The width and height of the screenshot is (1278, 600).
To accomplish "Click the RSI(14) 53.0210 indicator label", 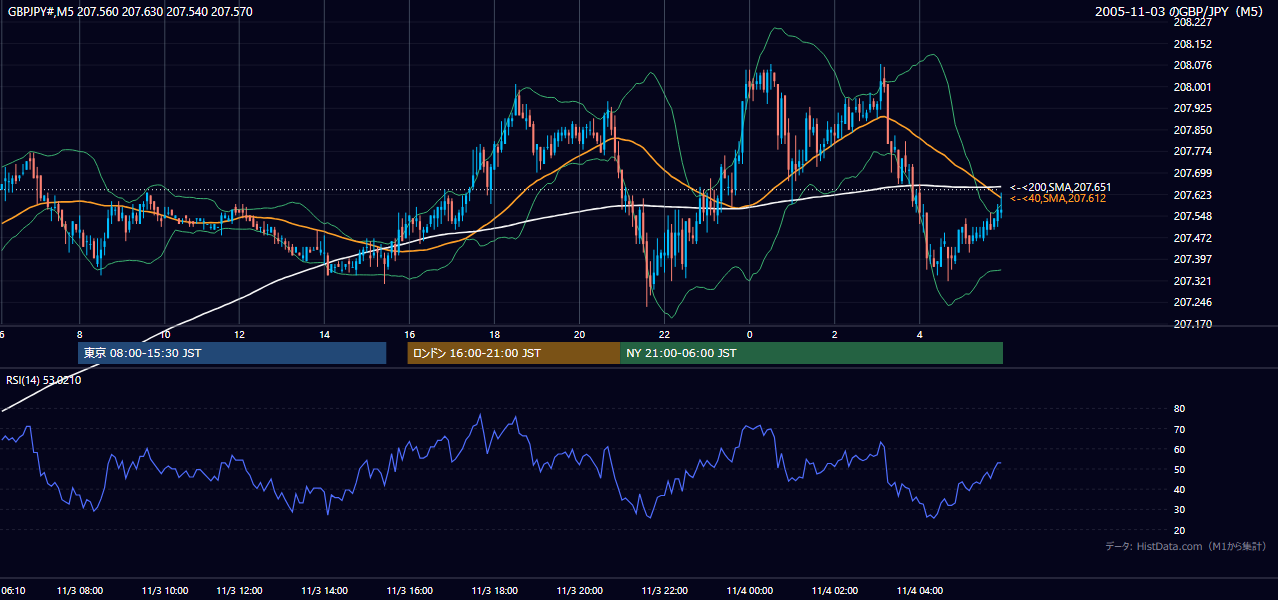I will 44,380.
